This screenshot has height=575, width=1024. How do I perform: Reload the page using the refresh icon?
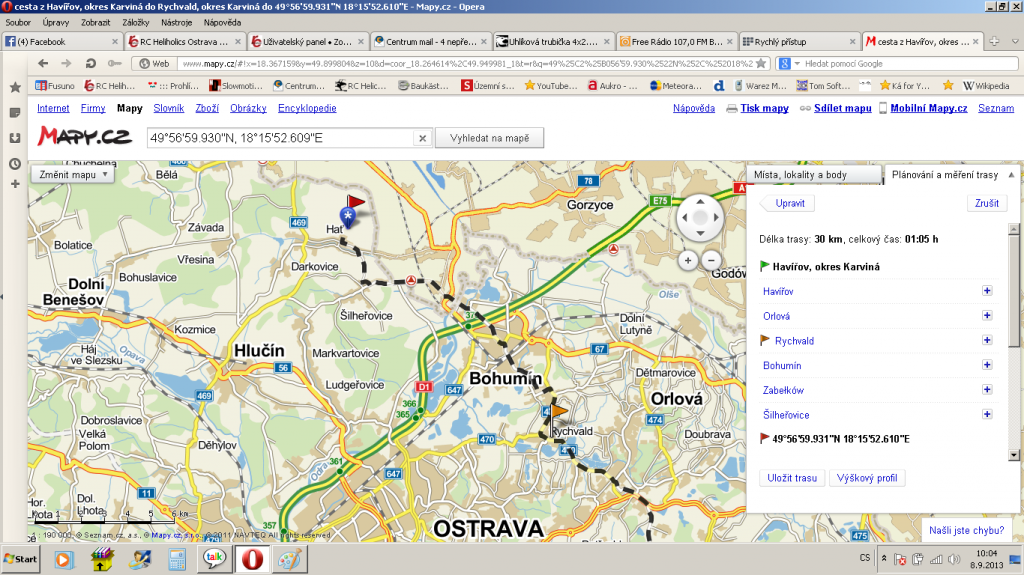coord(90,63)
